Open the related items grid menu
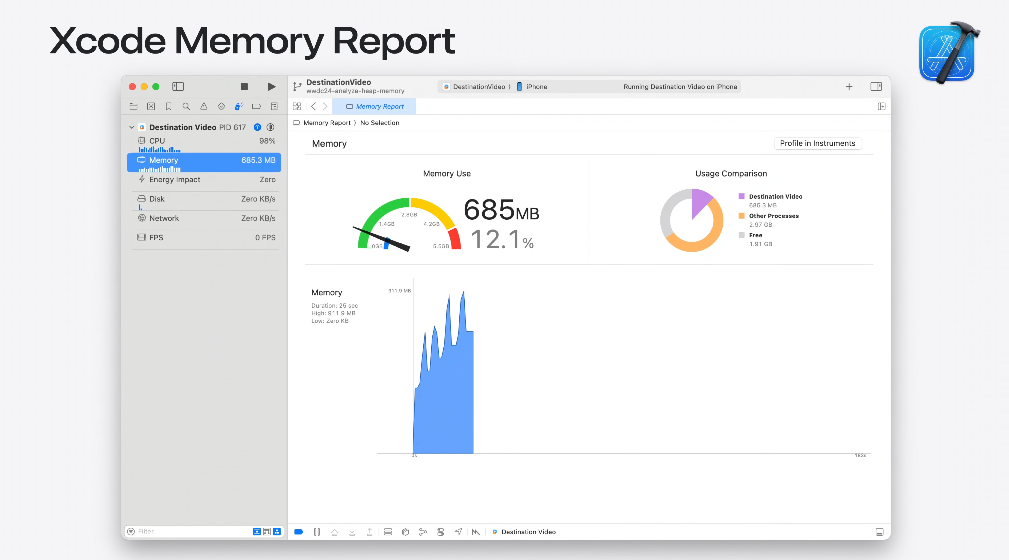This screenshot has width=1009, height=560. pos(297,106)
